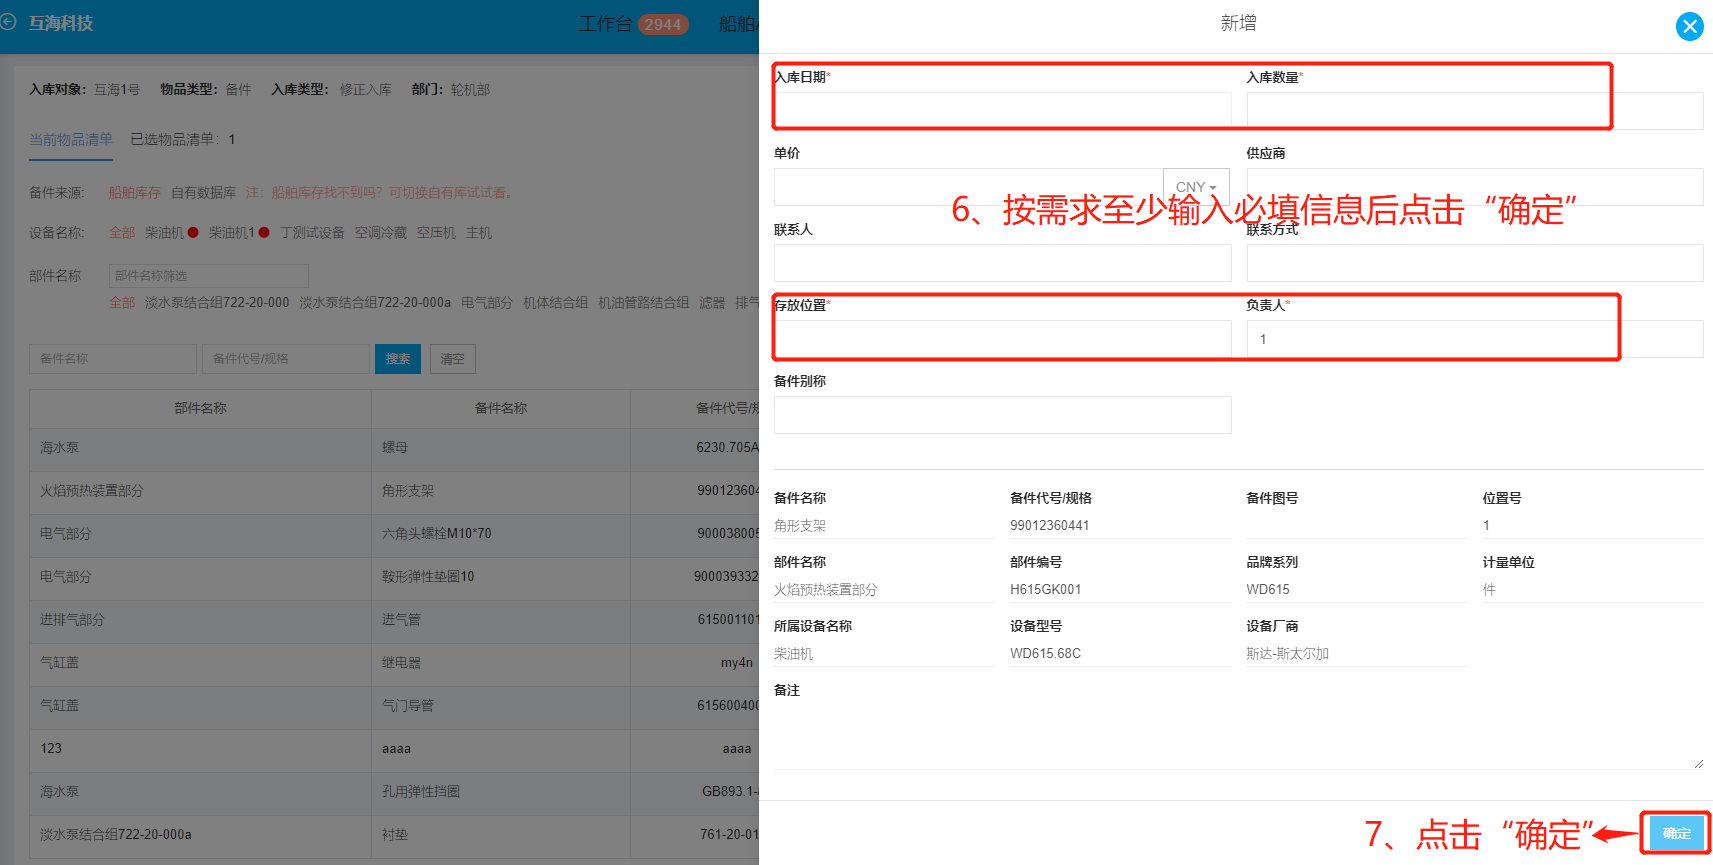Click the 互海科技 logo text
The height and width of the screenshot is (865, 1713).
point(61,23)
